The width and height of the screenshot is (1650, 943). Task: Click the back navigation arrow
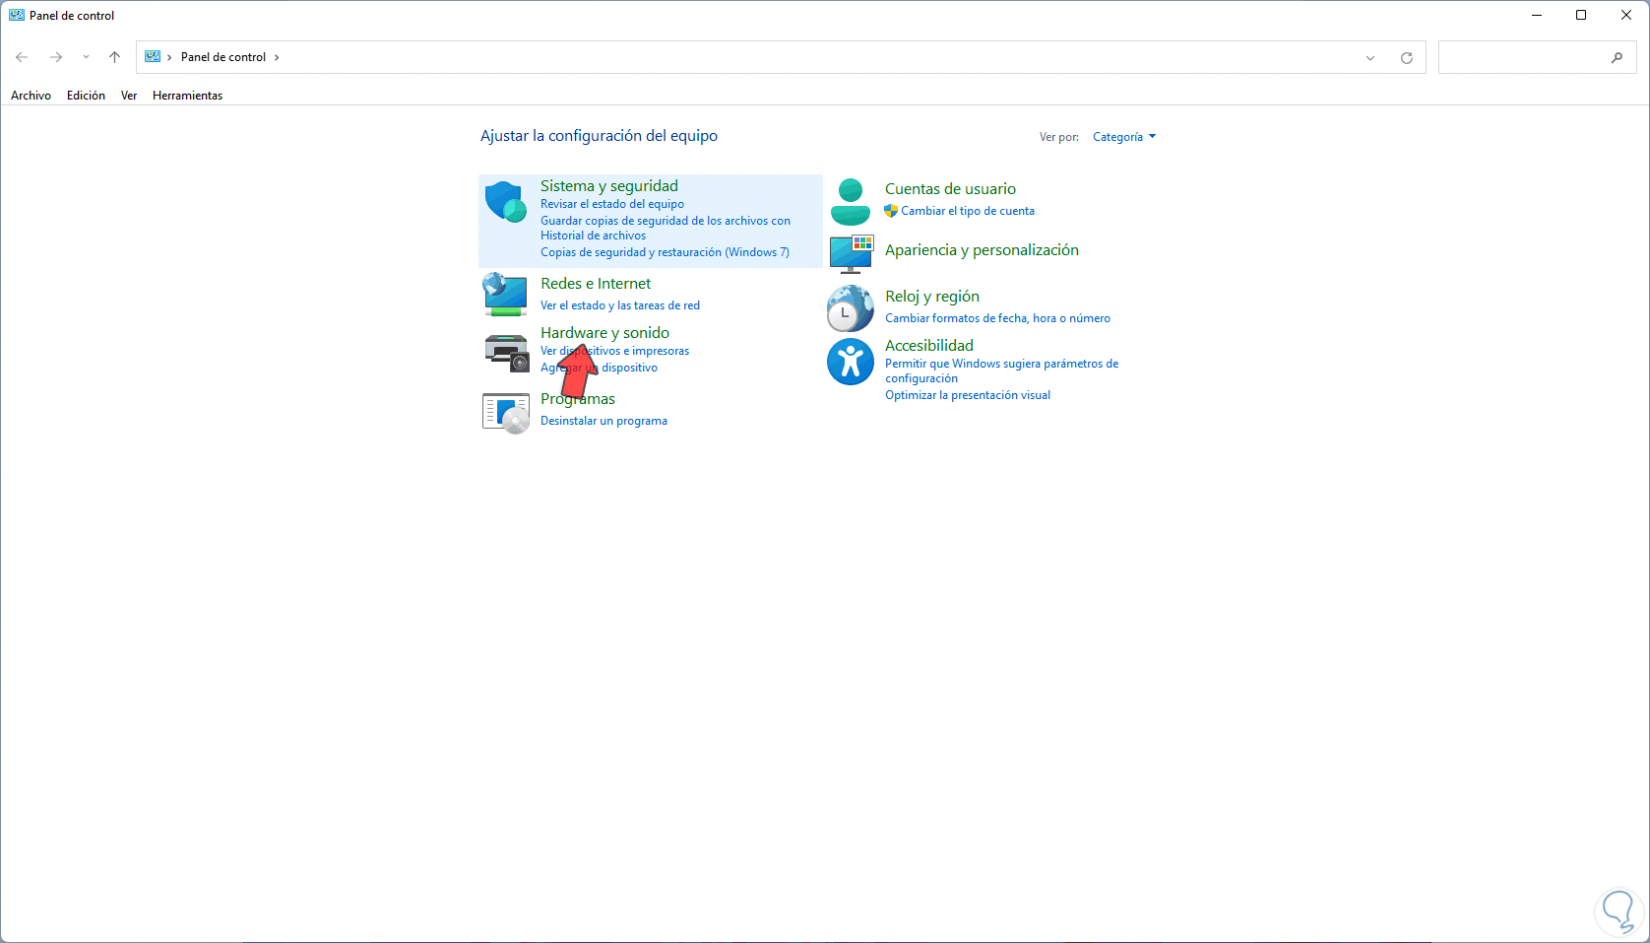[22, 57]
